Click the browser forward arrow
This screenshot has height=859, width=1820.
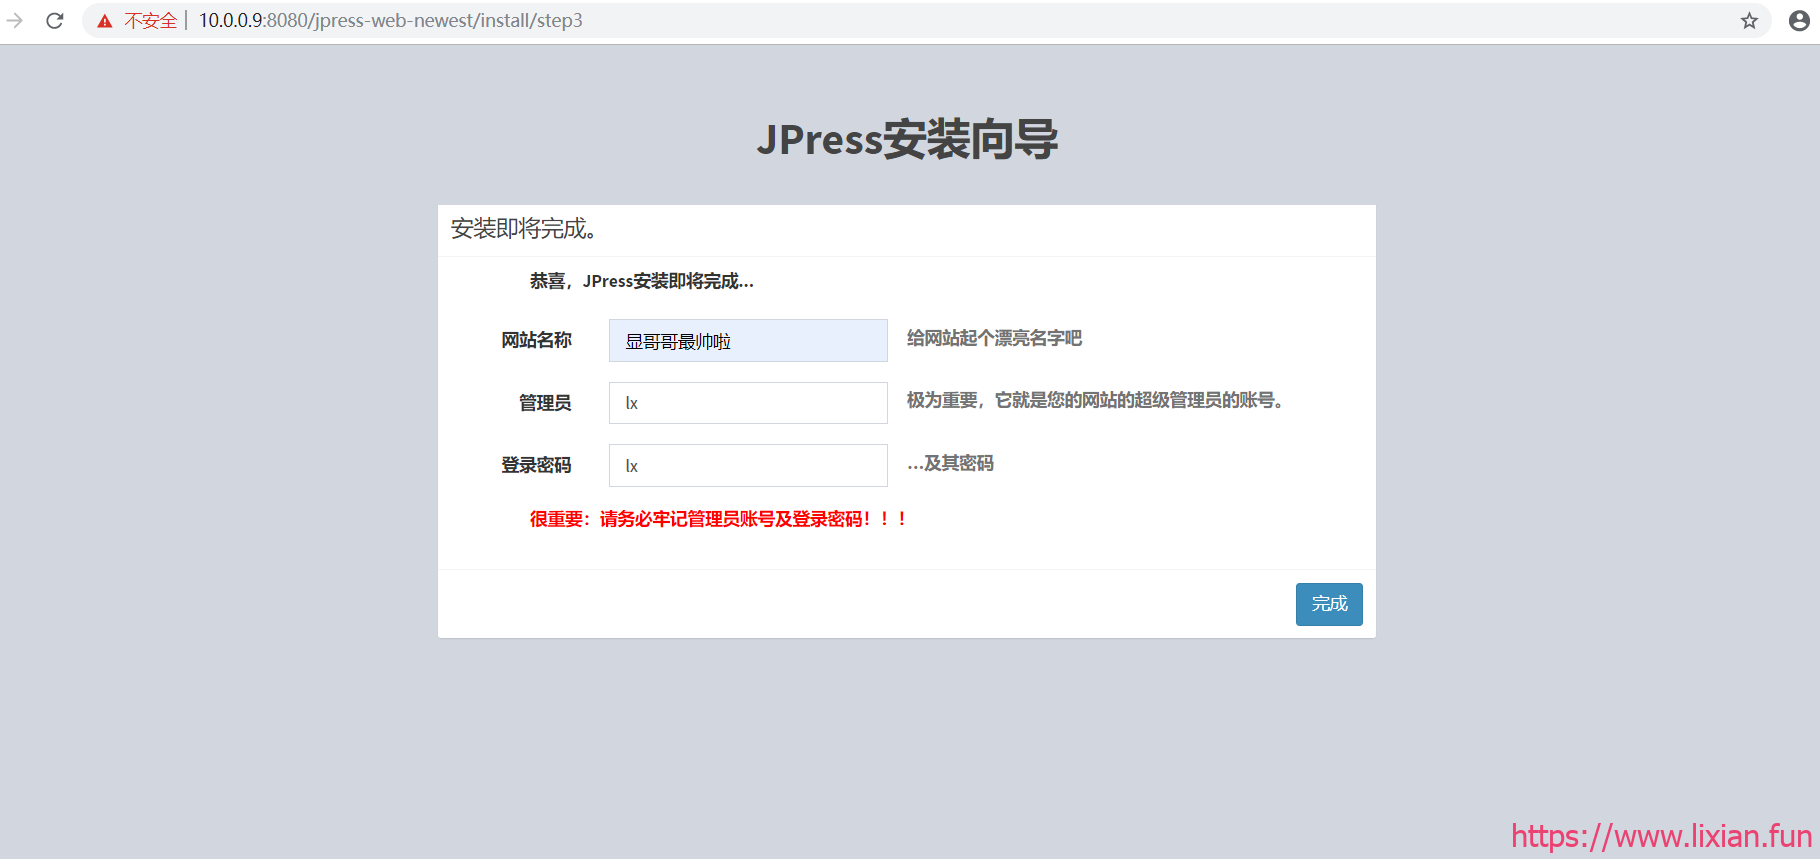(14, 20)
